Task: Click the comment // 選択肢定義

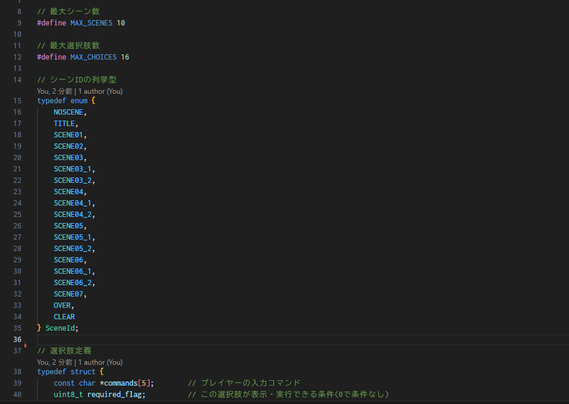Action: (x=64, y=351)
